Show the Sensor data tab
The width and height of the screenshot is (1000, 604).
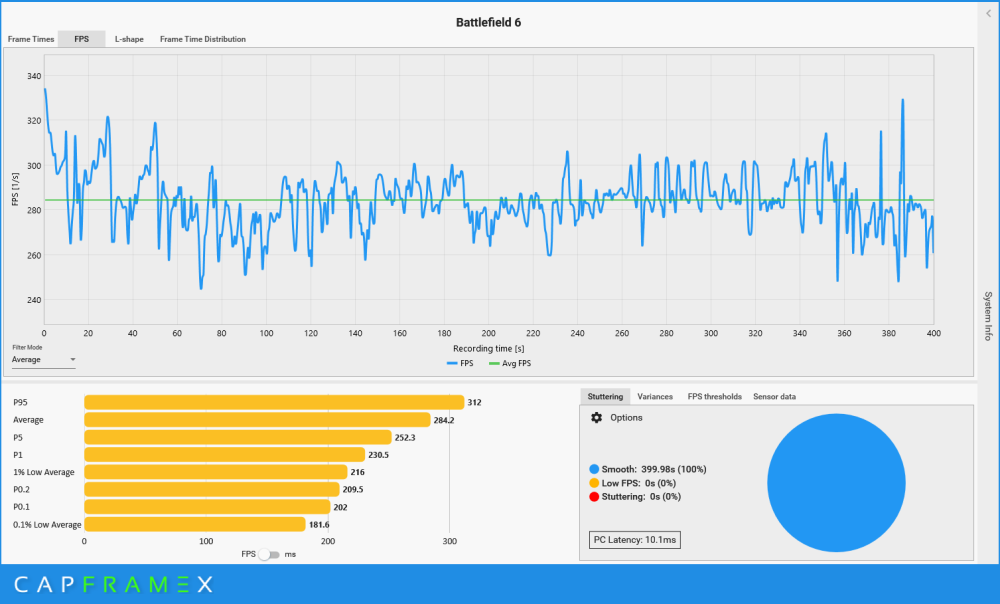774,397
